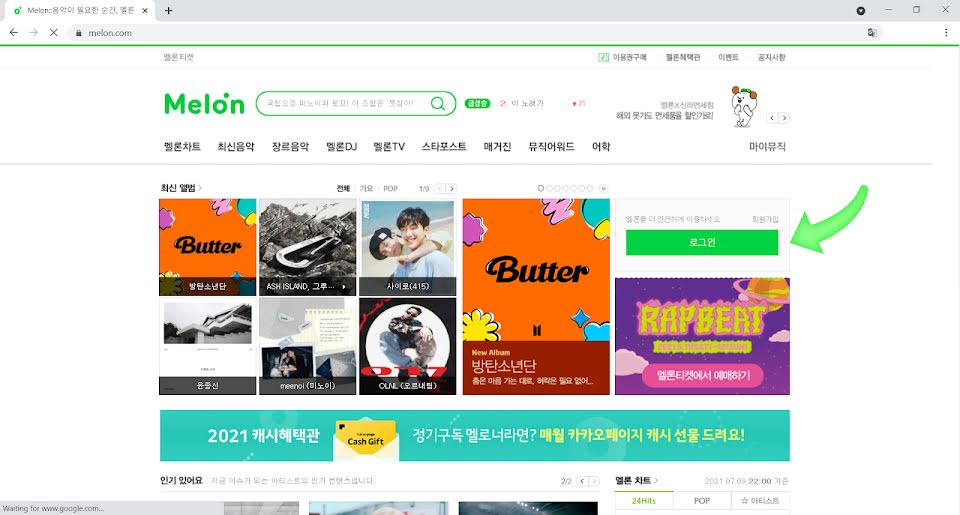Switch chart to 24Hits tab
Screen dimensions: 960x515
(x=643, y=501)
